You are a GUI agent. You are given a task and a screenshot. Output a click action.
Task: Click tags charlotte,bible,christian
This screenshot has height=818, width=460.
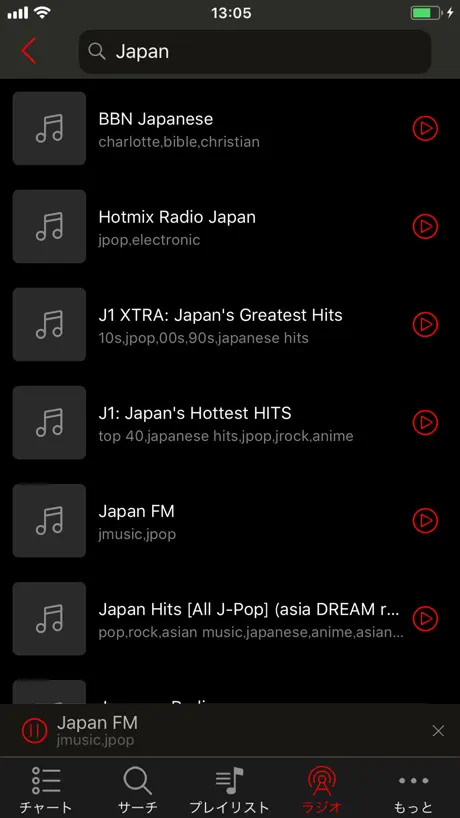pos(179,142)
